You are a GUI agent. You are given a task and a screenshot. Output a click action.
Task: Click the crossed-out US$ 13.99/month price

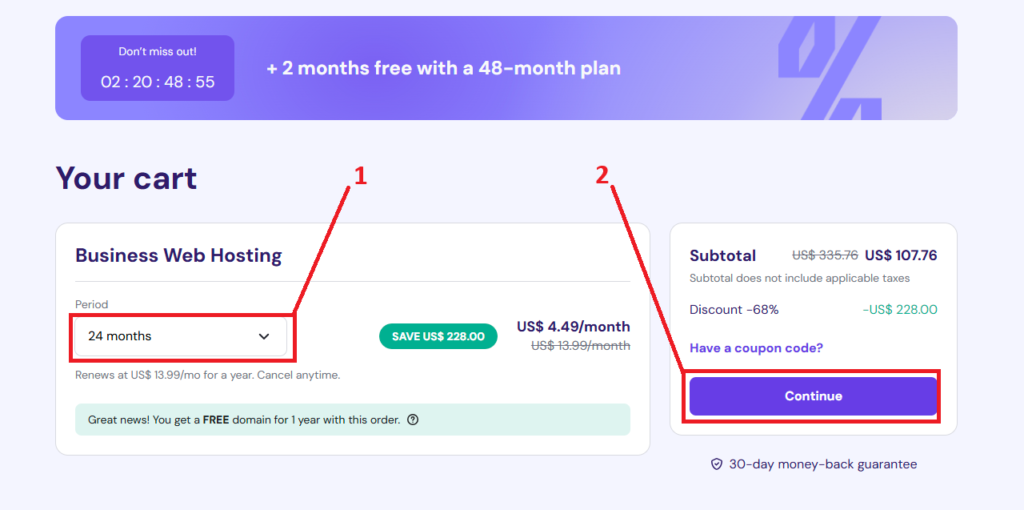581,345
